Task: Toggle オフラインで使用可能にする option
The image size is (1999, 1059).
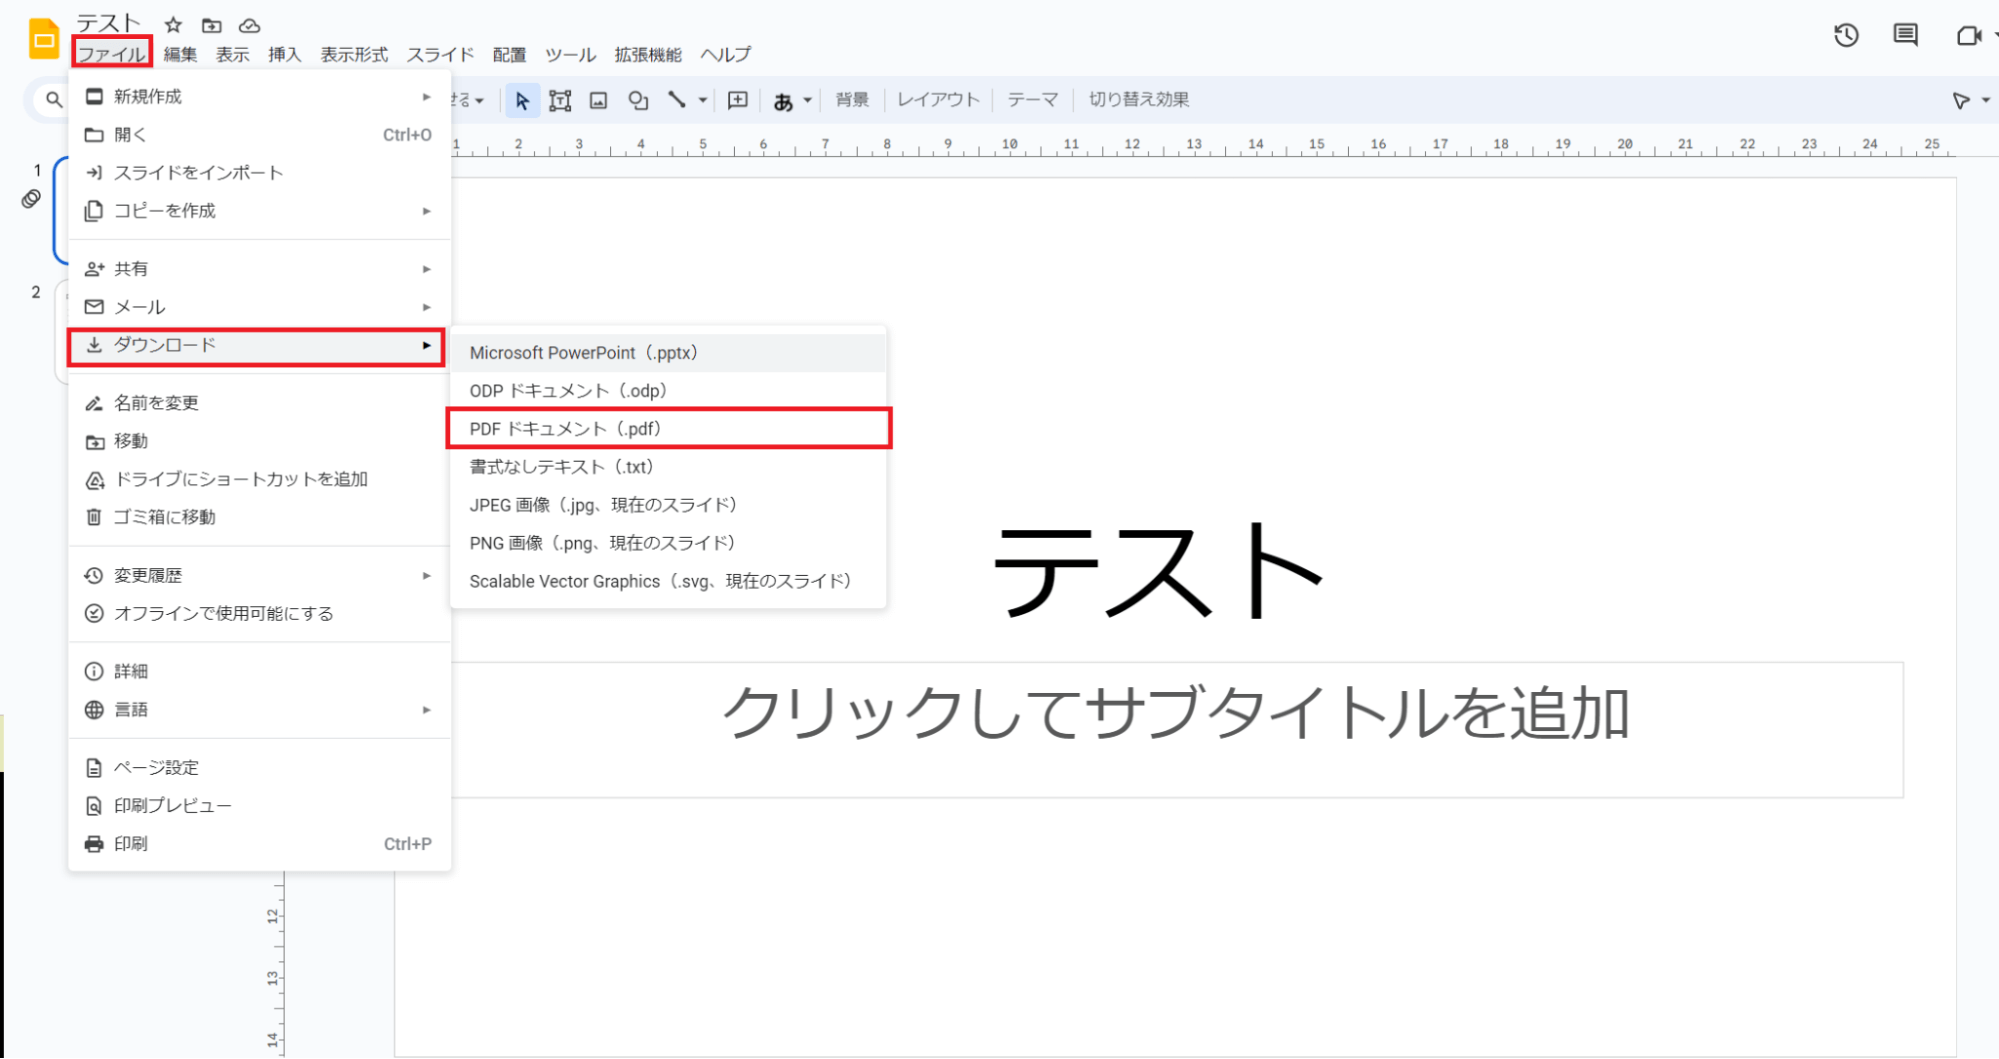Action: point(223,613)
